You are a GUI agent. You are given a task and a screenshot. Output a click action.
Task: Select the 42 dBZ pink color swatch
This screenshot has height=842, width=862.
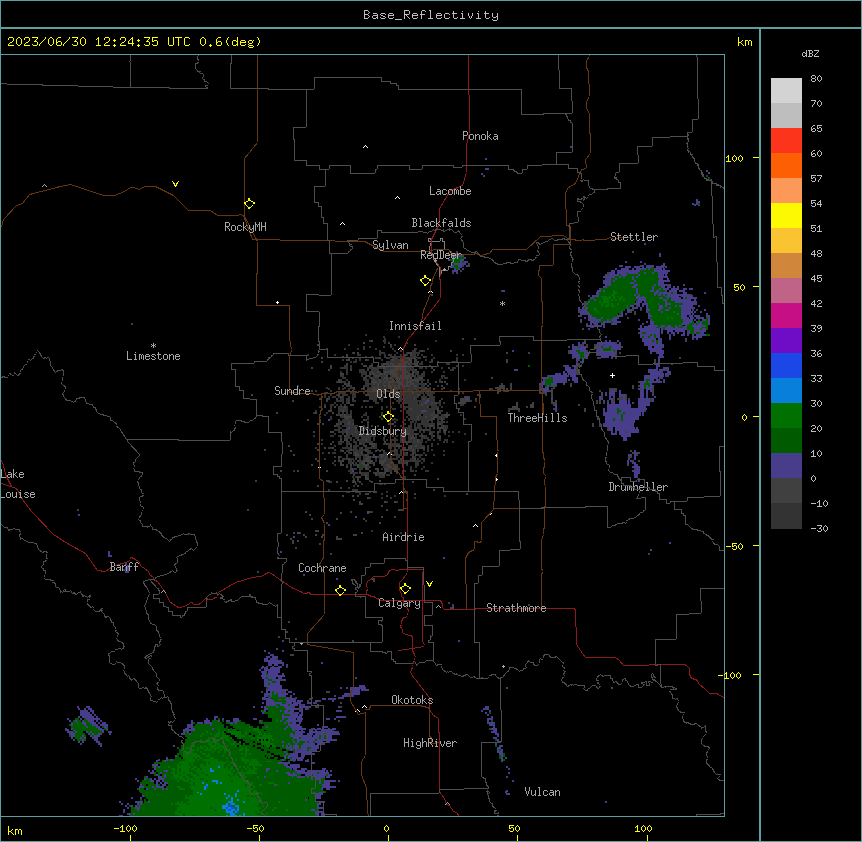tap(786, 290)
